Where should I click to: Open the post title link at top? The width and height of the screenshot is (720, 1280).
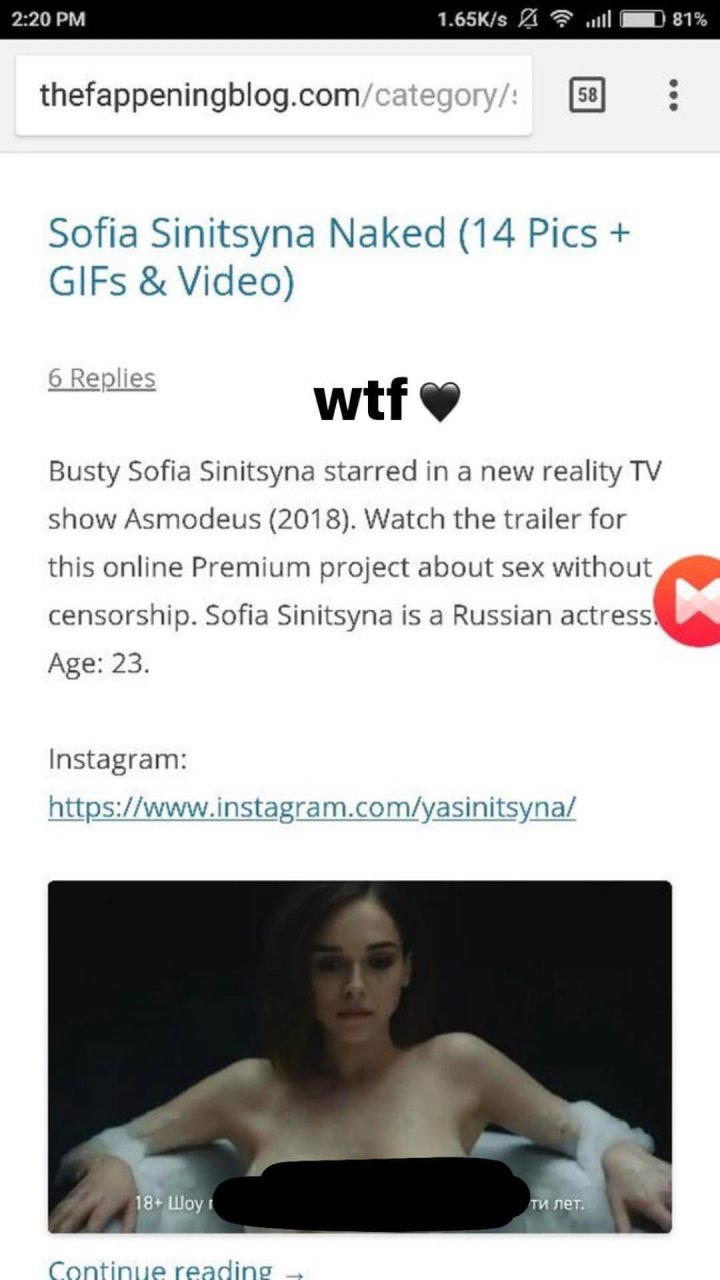[x=339, y=258]
